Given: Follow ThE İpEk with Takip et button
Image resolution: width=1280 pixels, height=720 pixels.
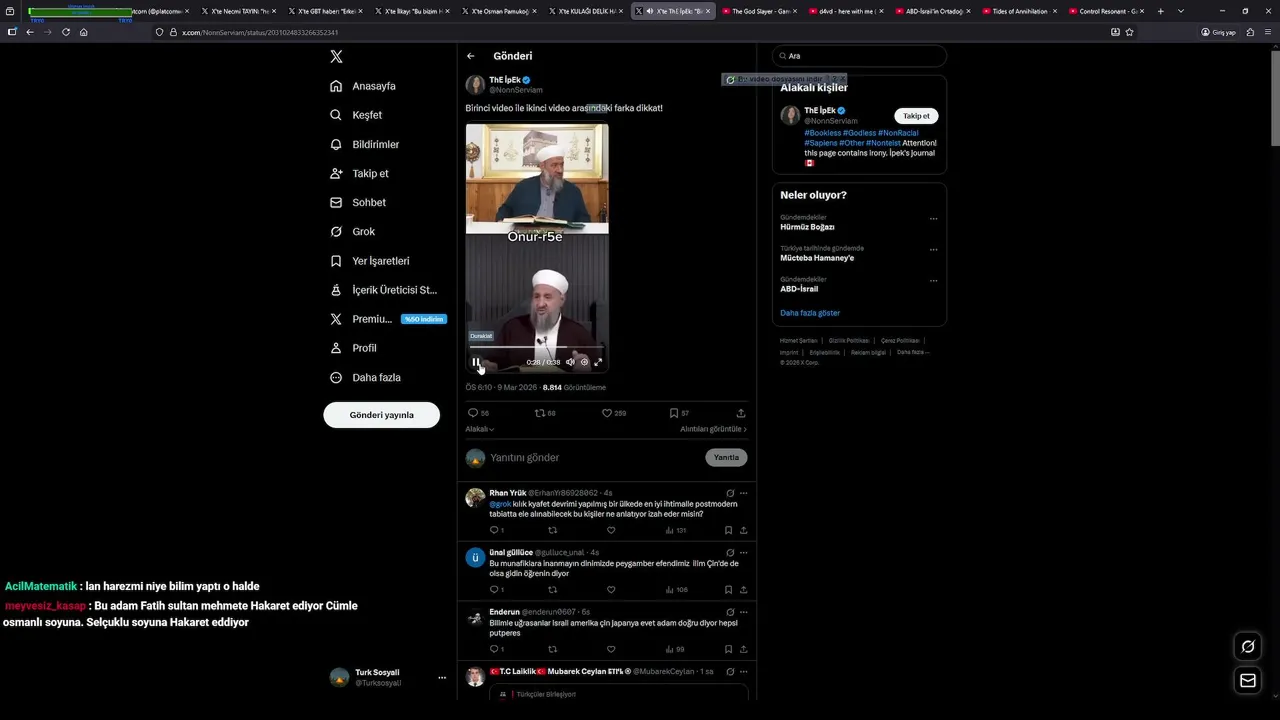Looking at the screenshot, I should click(916, 116).
